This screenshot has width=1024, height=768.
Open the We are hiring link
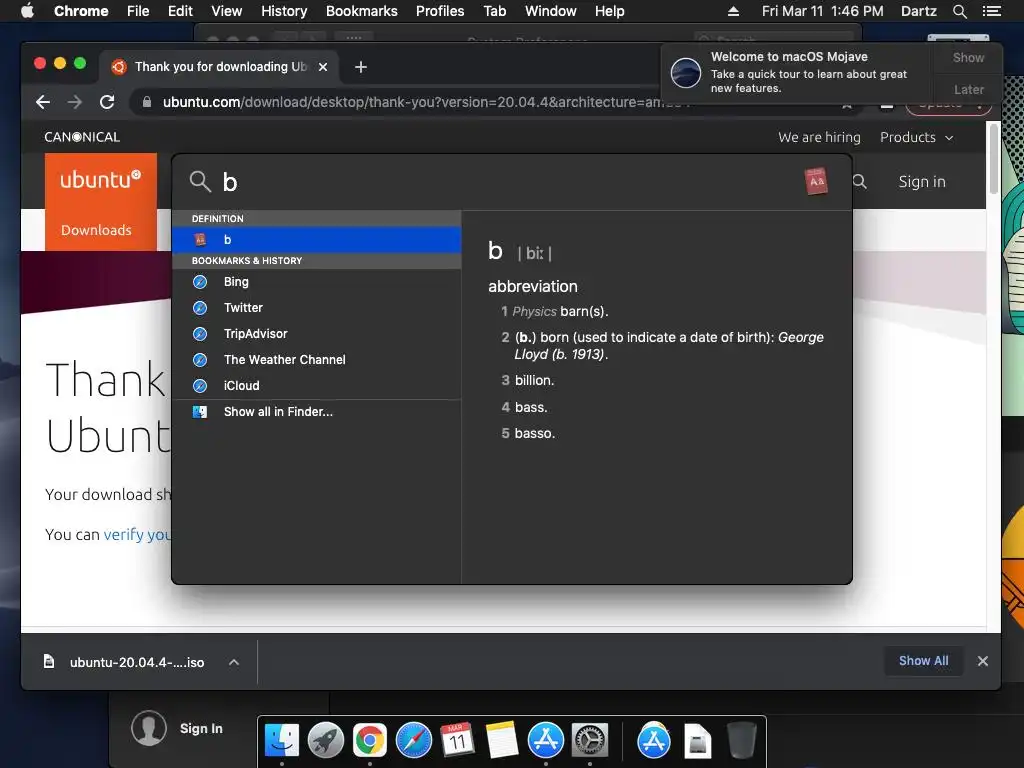[819, 137]
